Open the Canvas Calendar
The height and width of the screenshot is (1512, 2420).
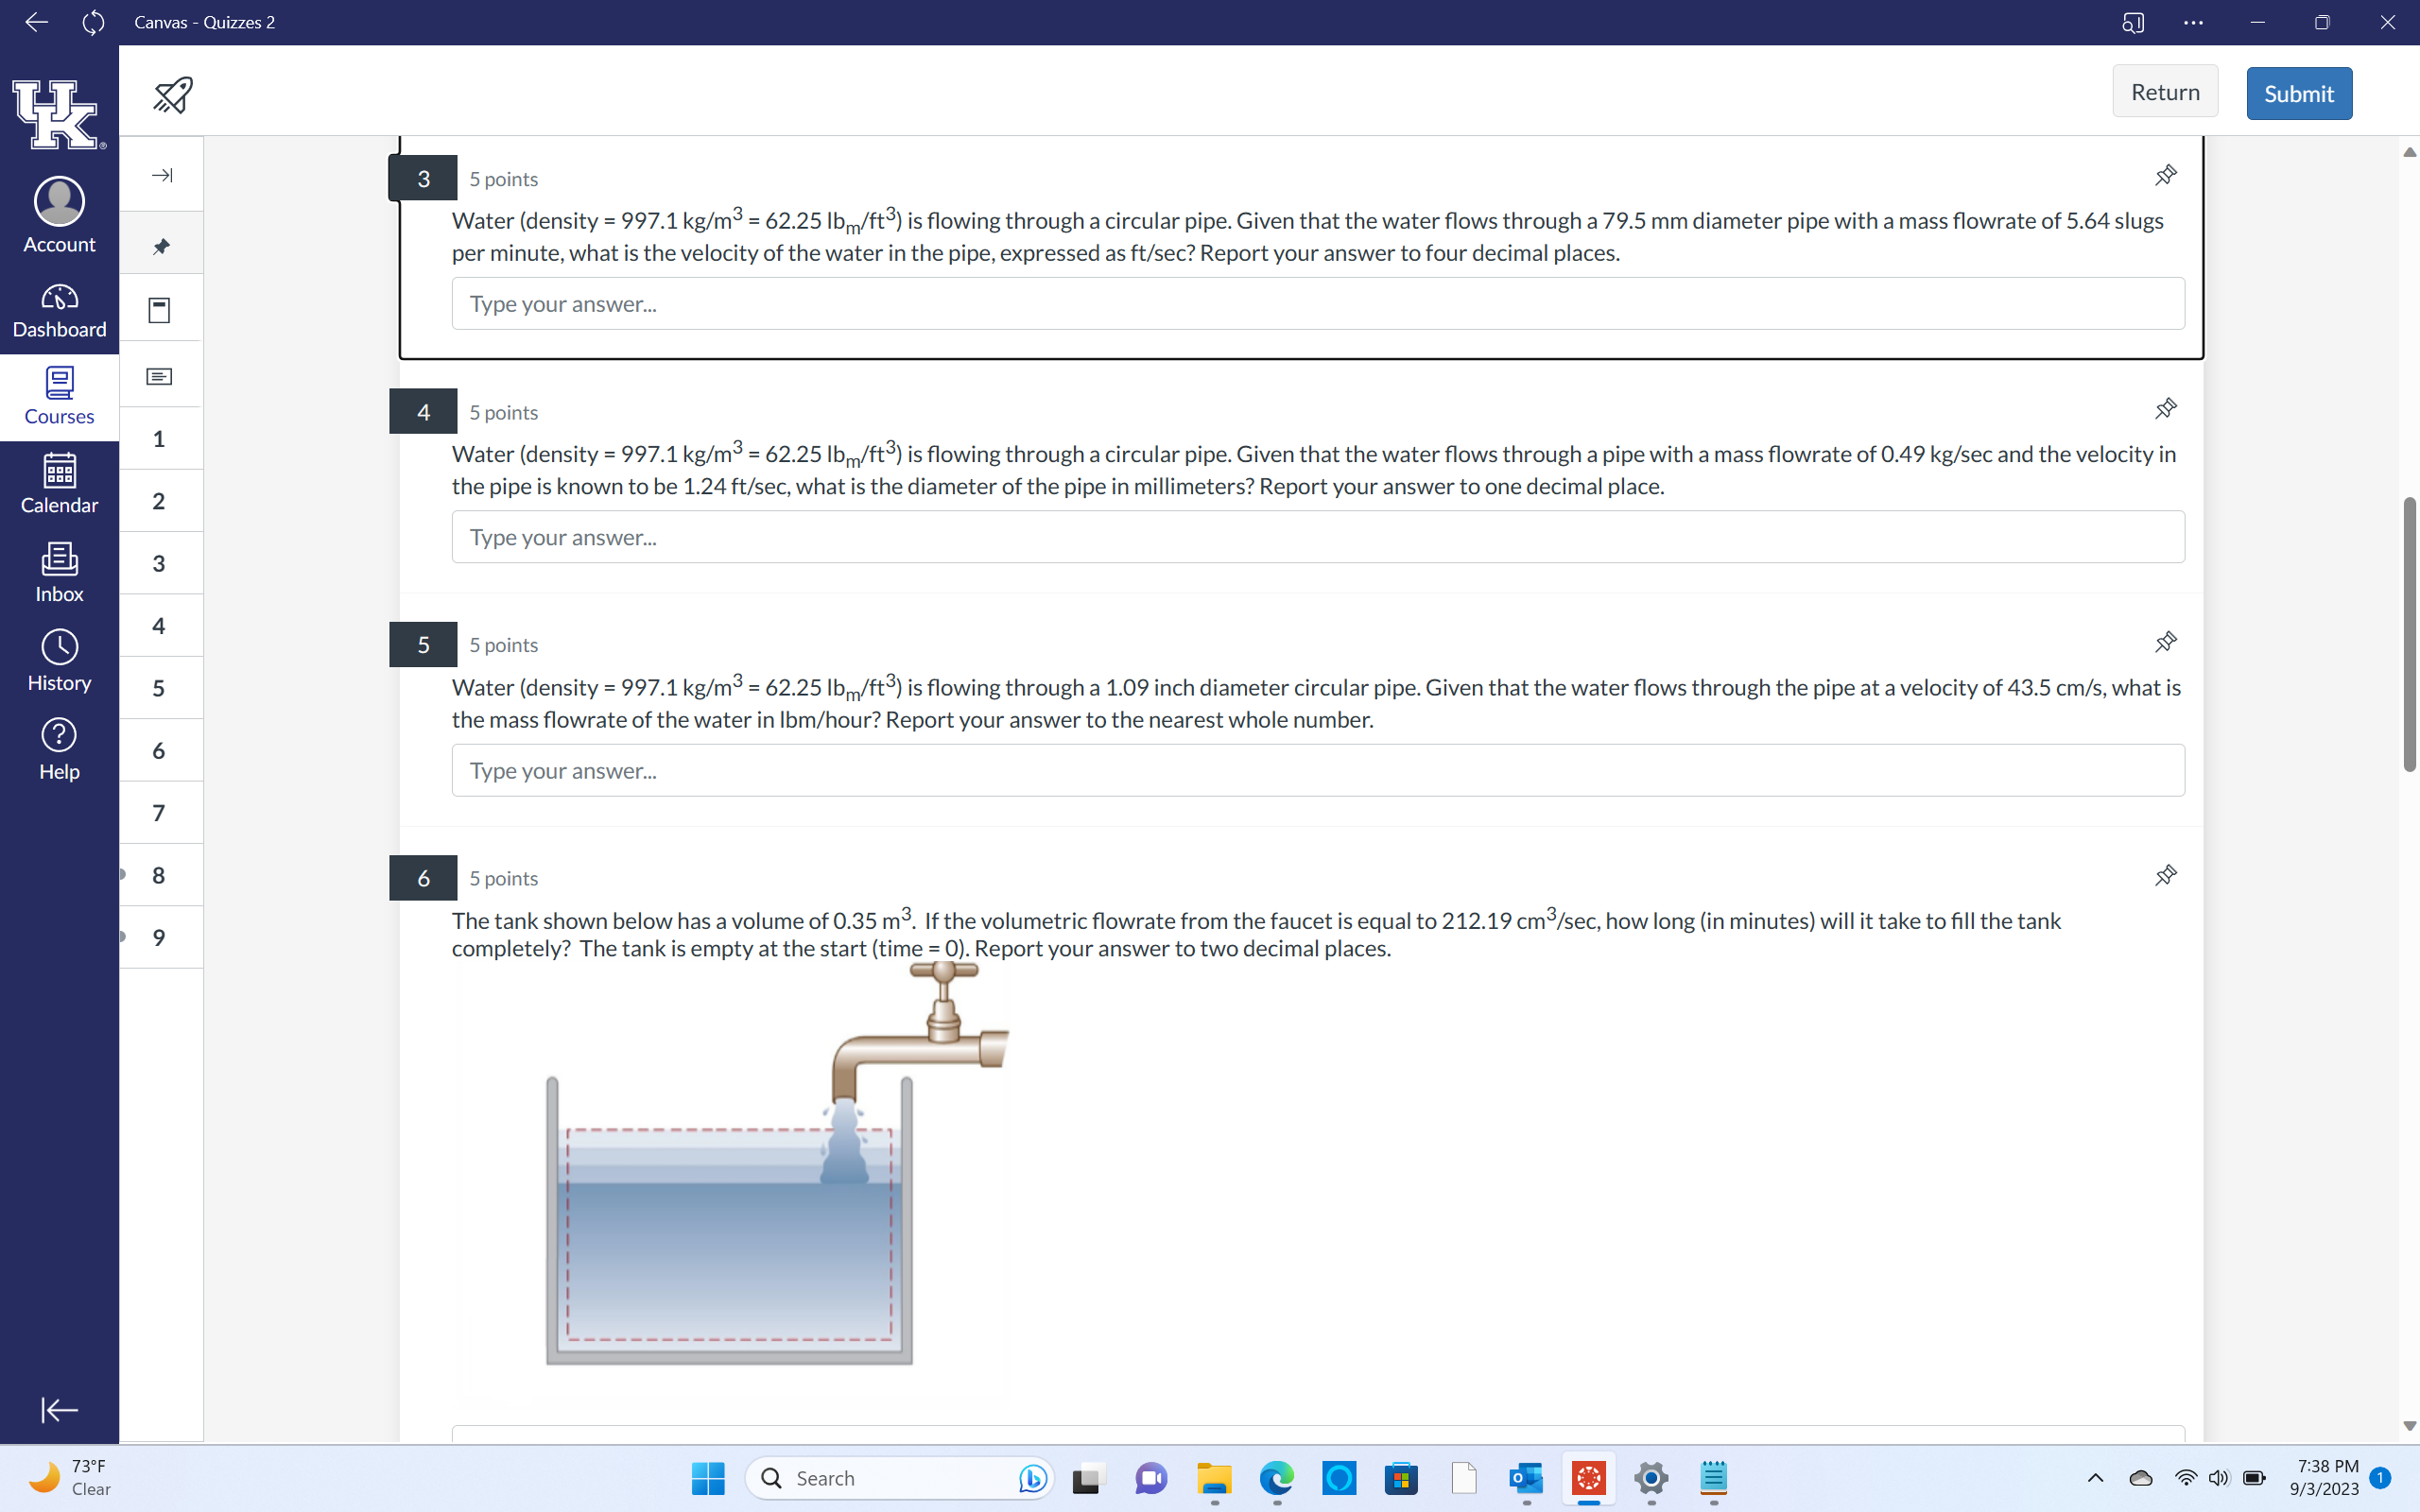tap(59, 484)
